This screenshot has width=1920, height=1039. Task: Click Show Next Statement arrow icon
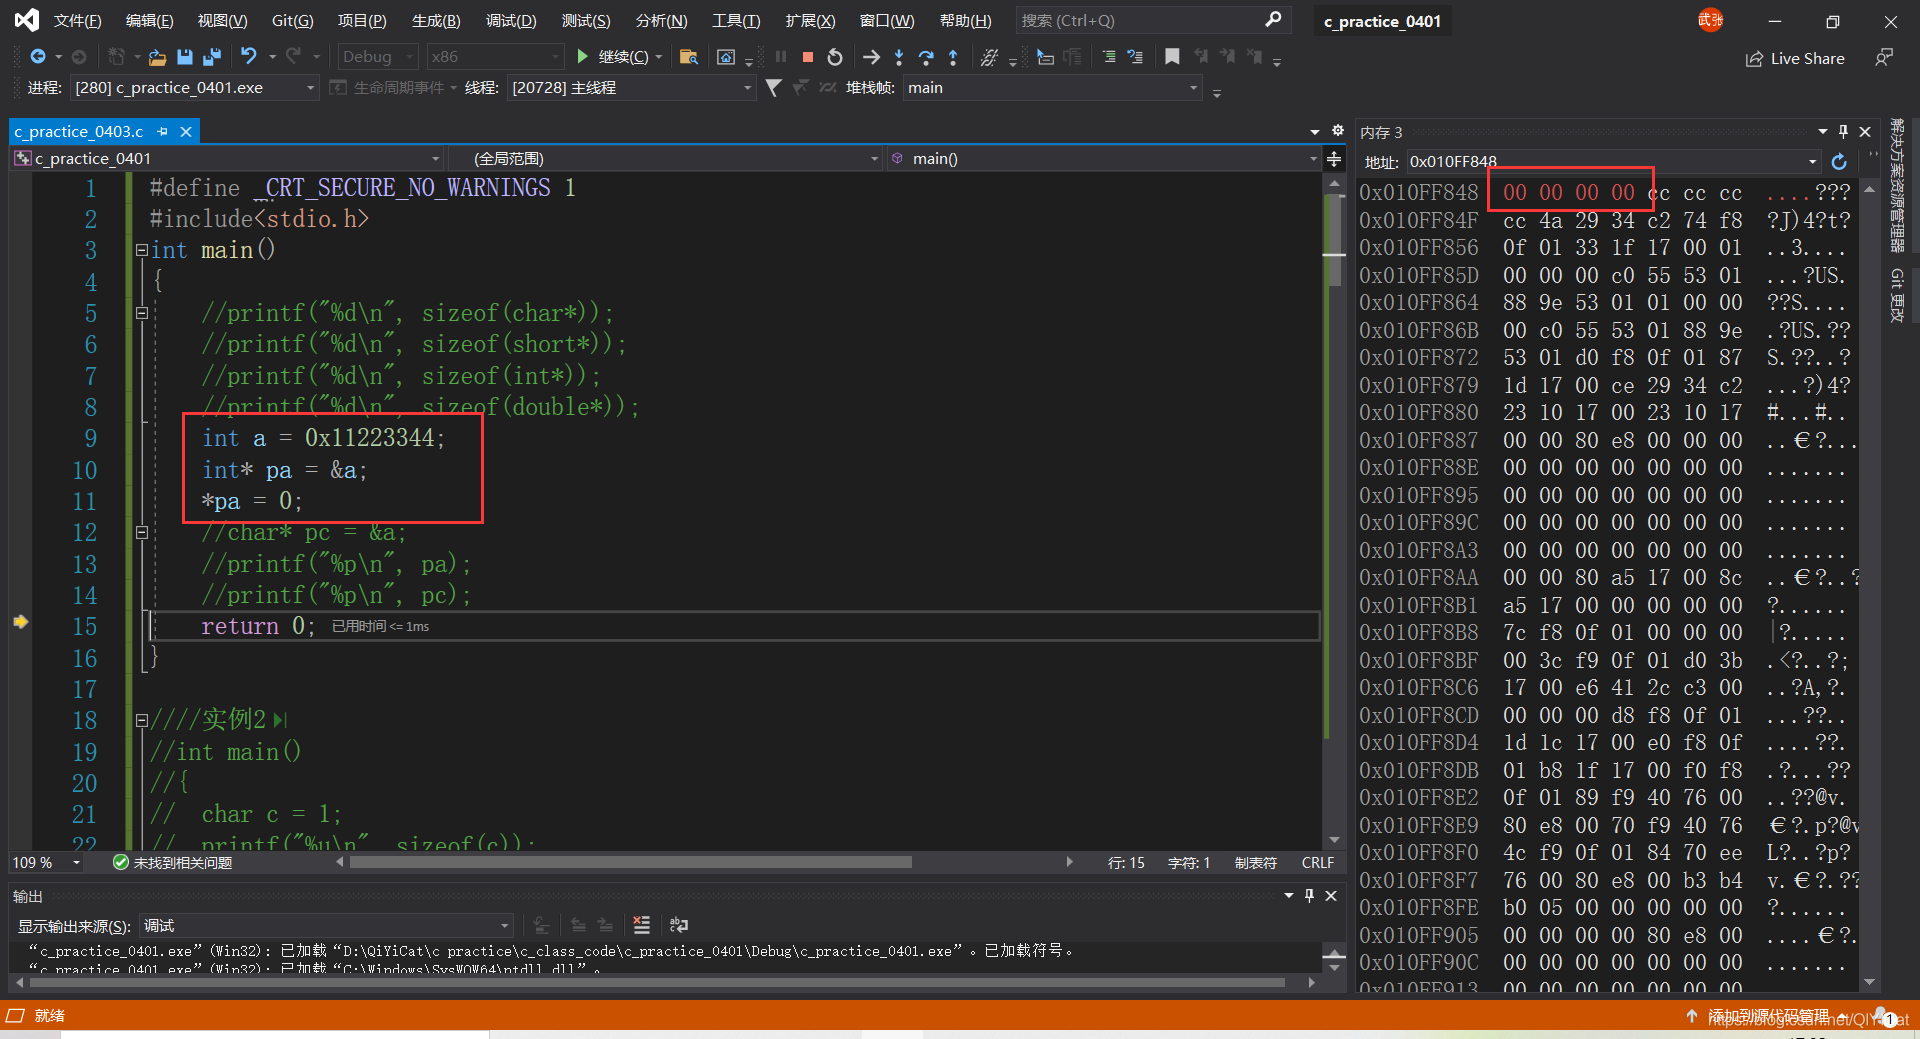pos(872,57)
